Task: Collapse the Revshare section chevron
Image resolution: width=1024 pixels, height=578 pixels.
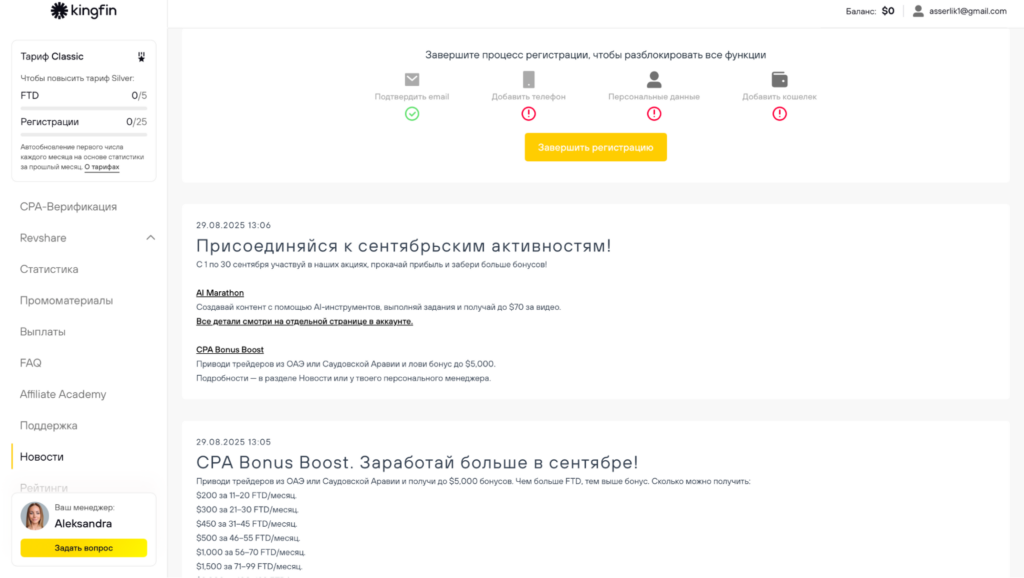Action: tap(150, 238)
